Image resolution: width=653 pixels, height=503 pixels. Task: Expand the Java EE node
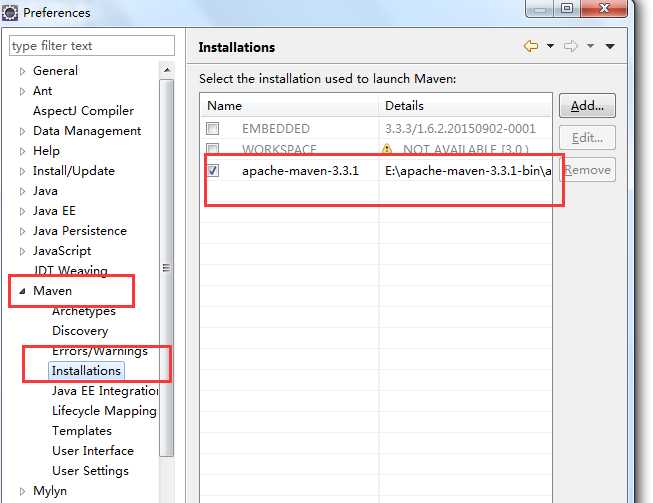[22, 211]
